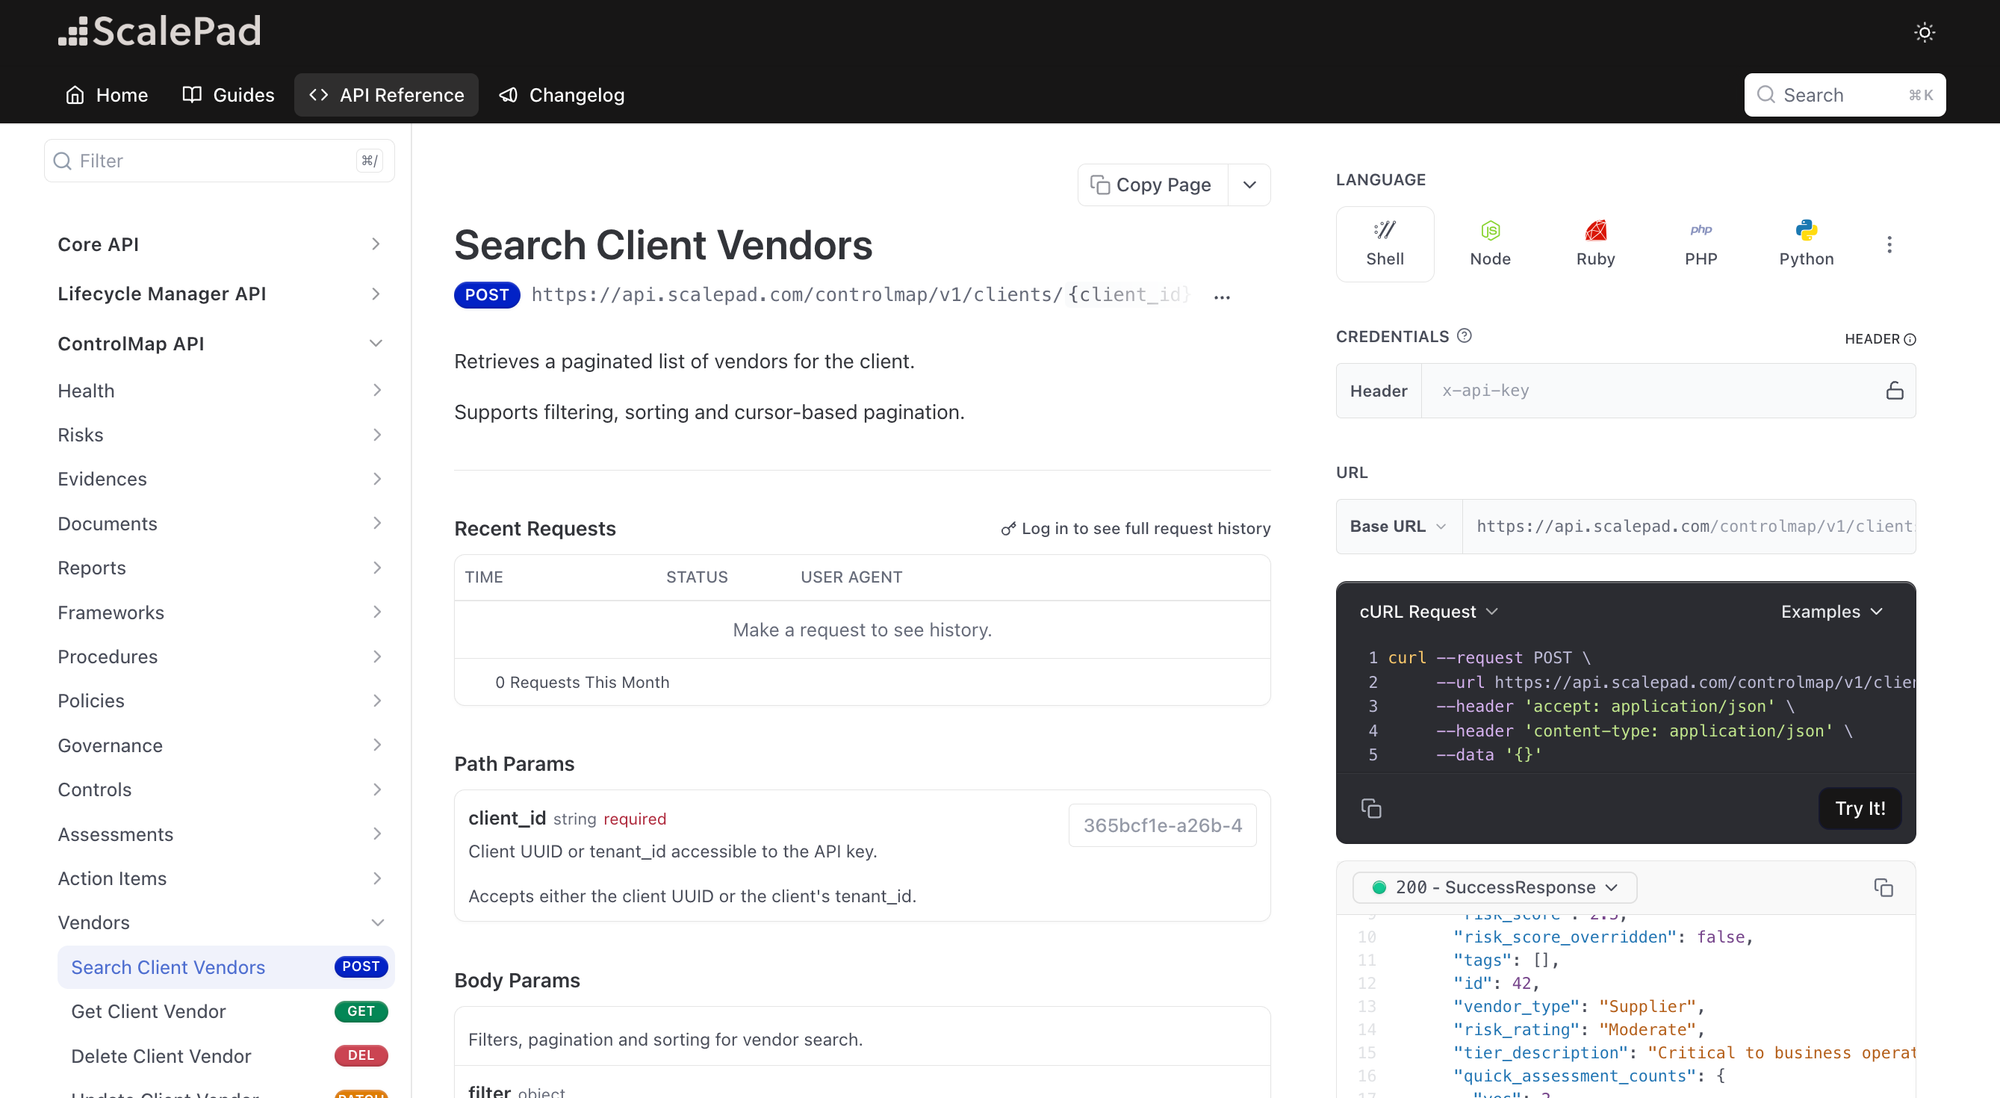Collapse the Vendors sidebar group
This screenshot has height=1098, width=2000.
[220, 923]
